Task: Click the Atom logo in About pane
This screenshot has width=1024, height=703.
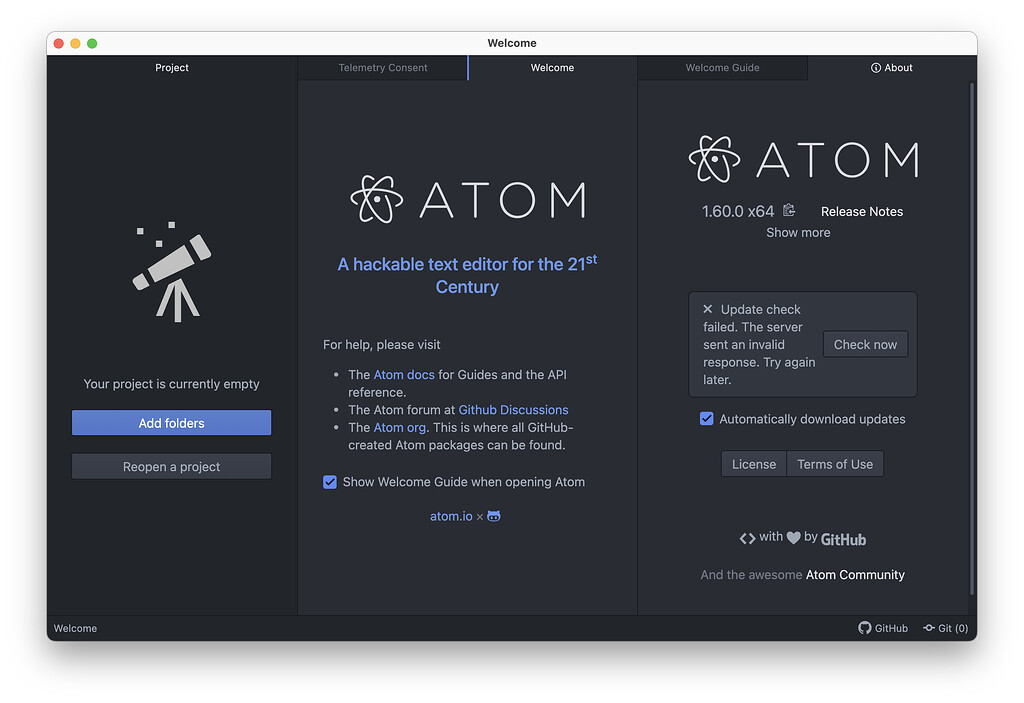Action: [803, 159]
